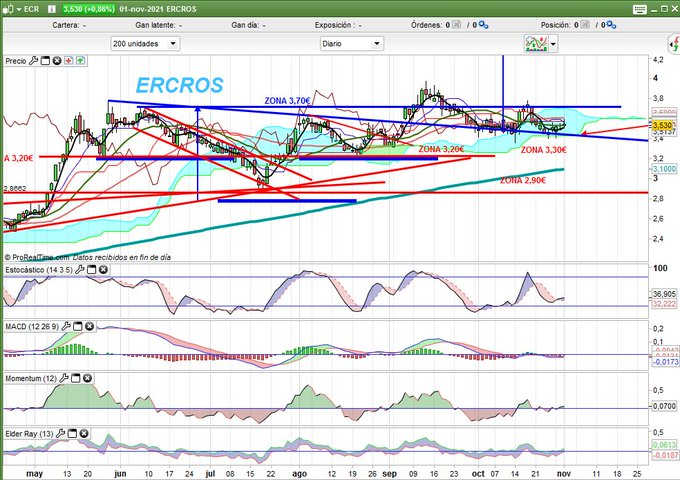Remove the MACD indicator panel
This screenshot has height=480, width=680.
tap(89, 326)
